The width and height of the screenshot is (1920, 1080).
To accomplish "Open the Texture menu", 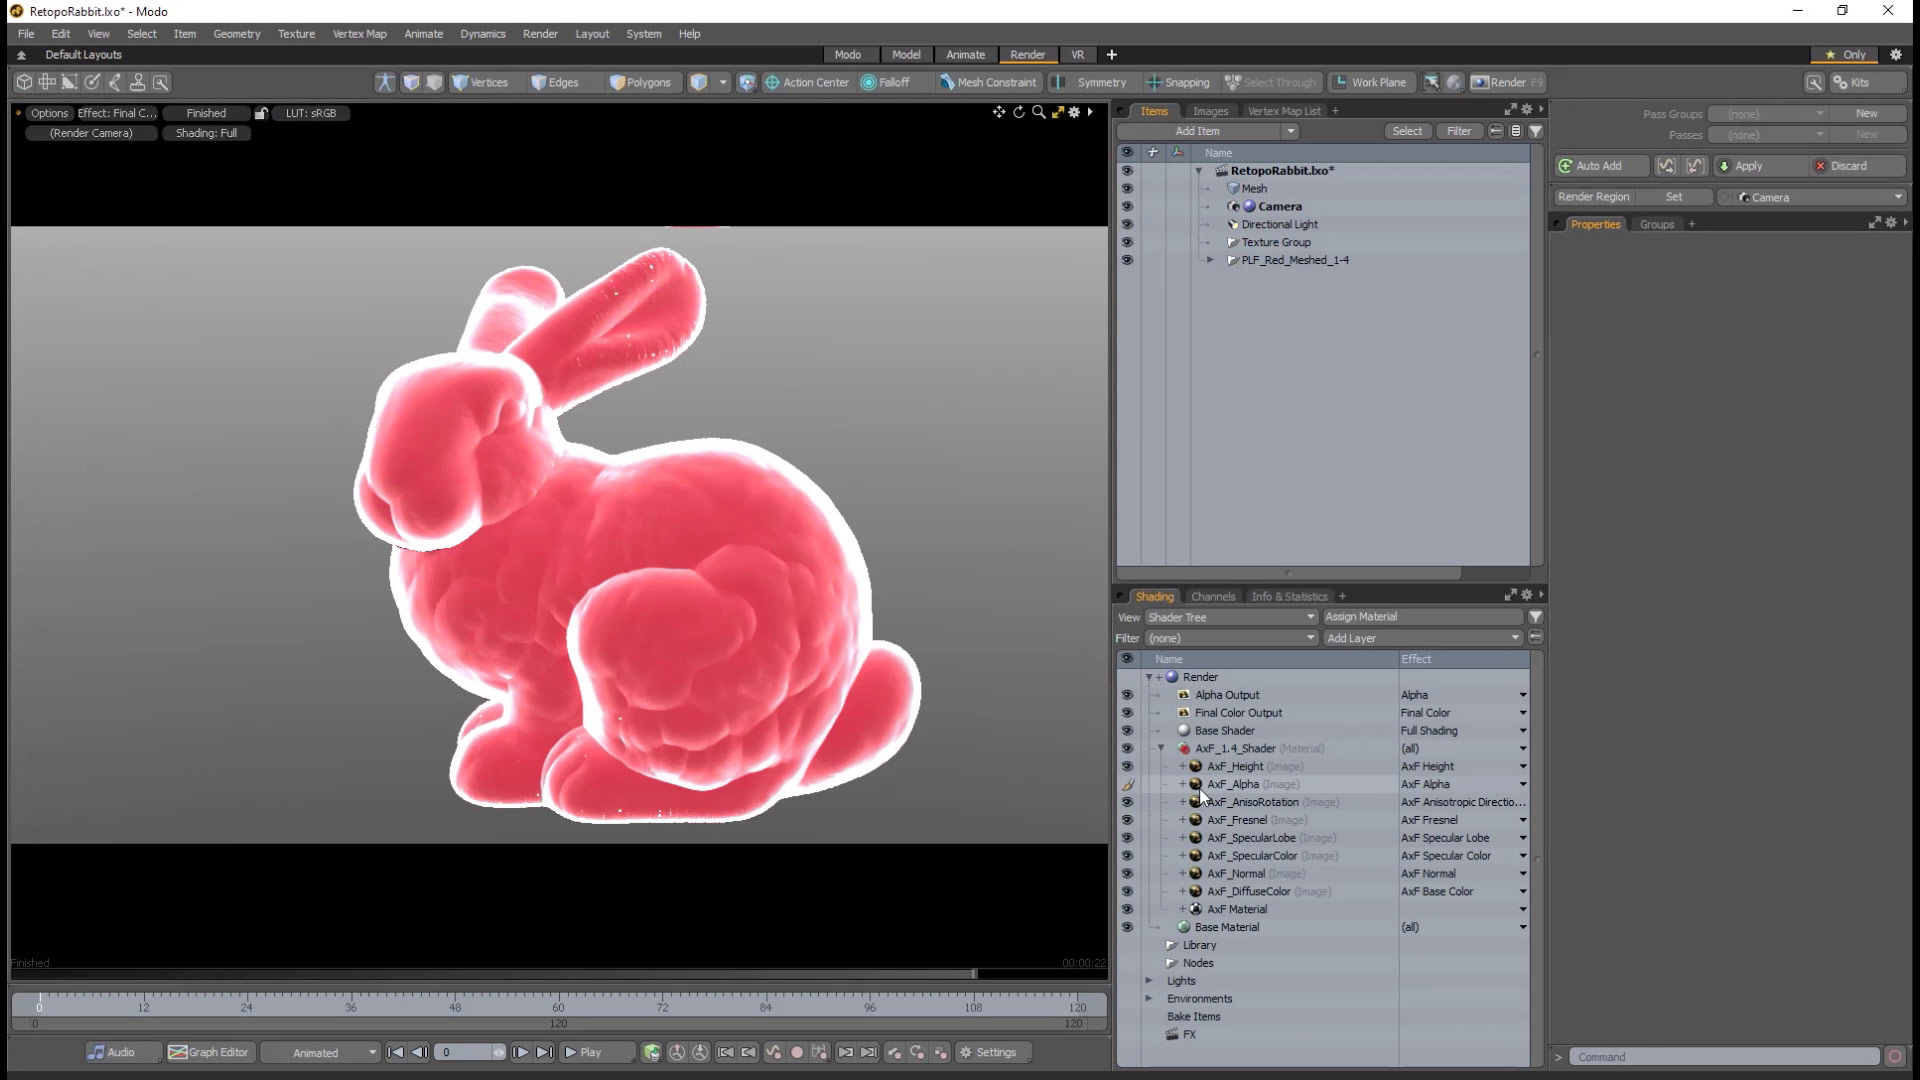I will [x=296, y=34].
